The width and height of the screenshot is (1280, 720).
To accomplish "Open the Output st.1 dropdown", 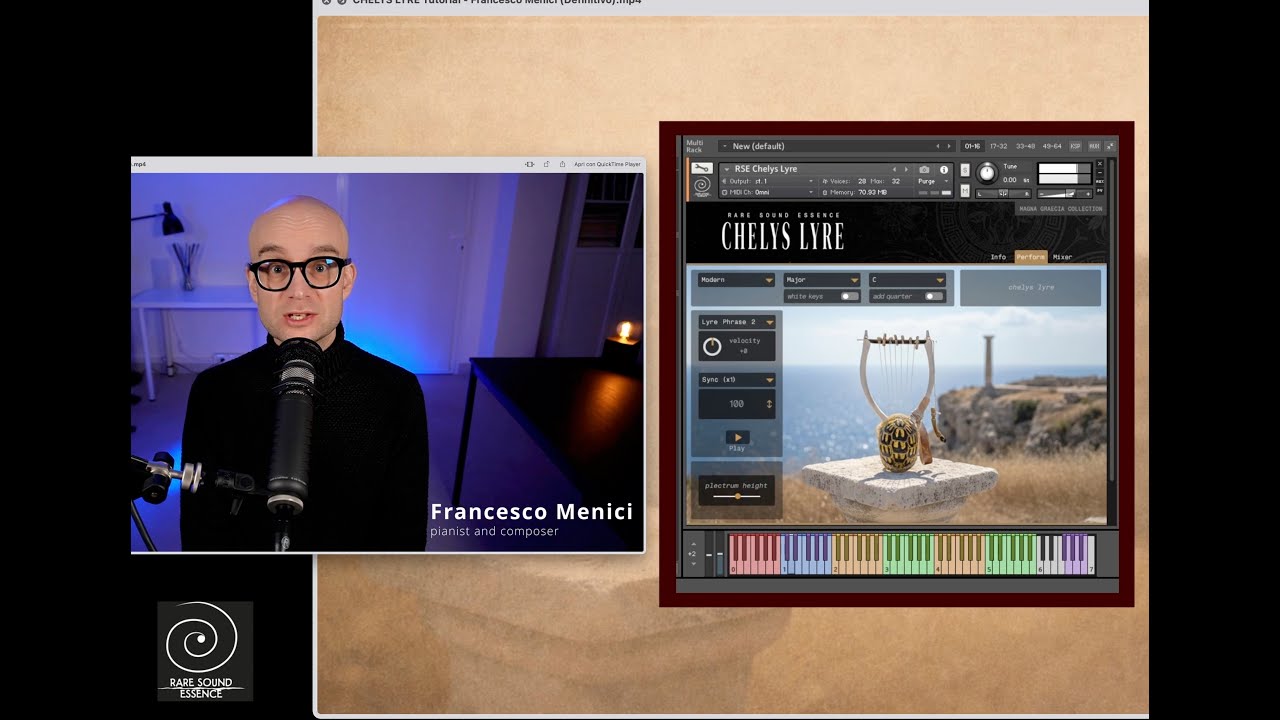I will tap(768, 181).
